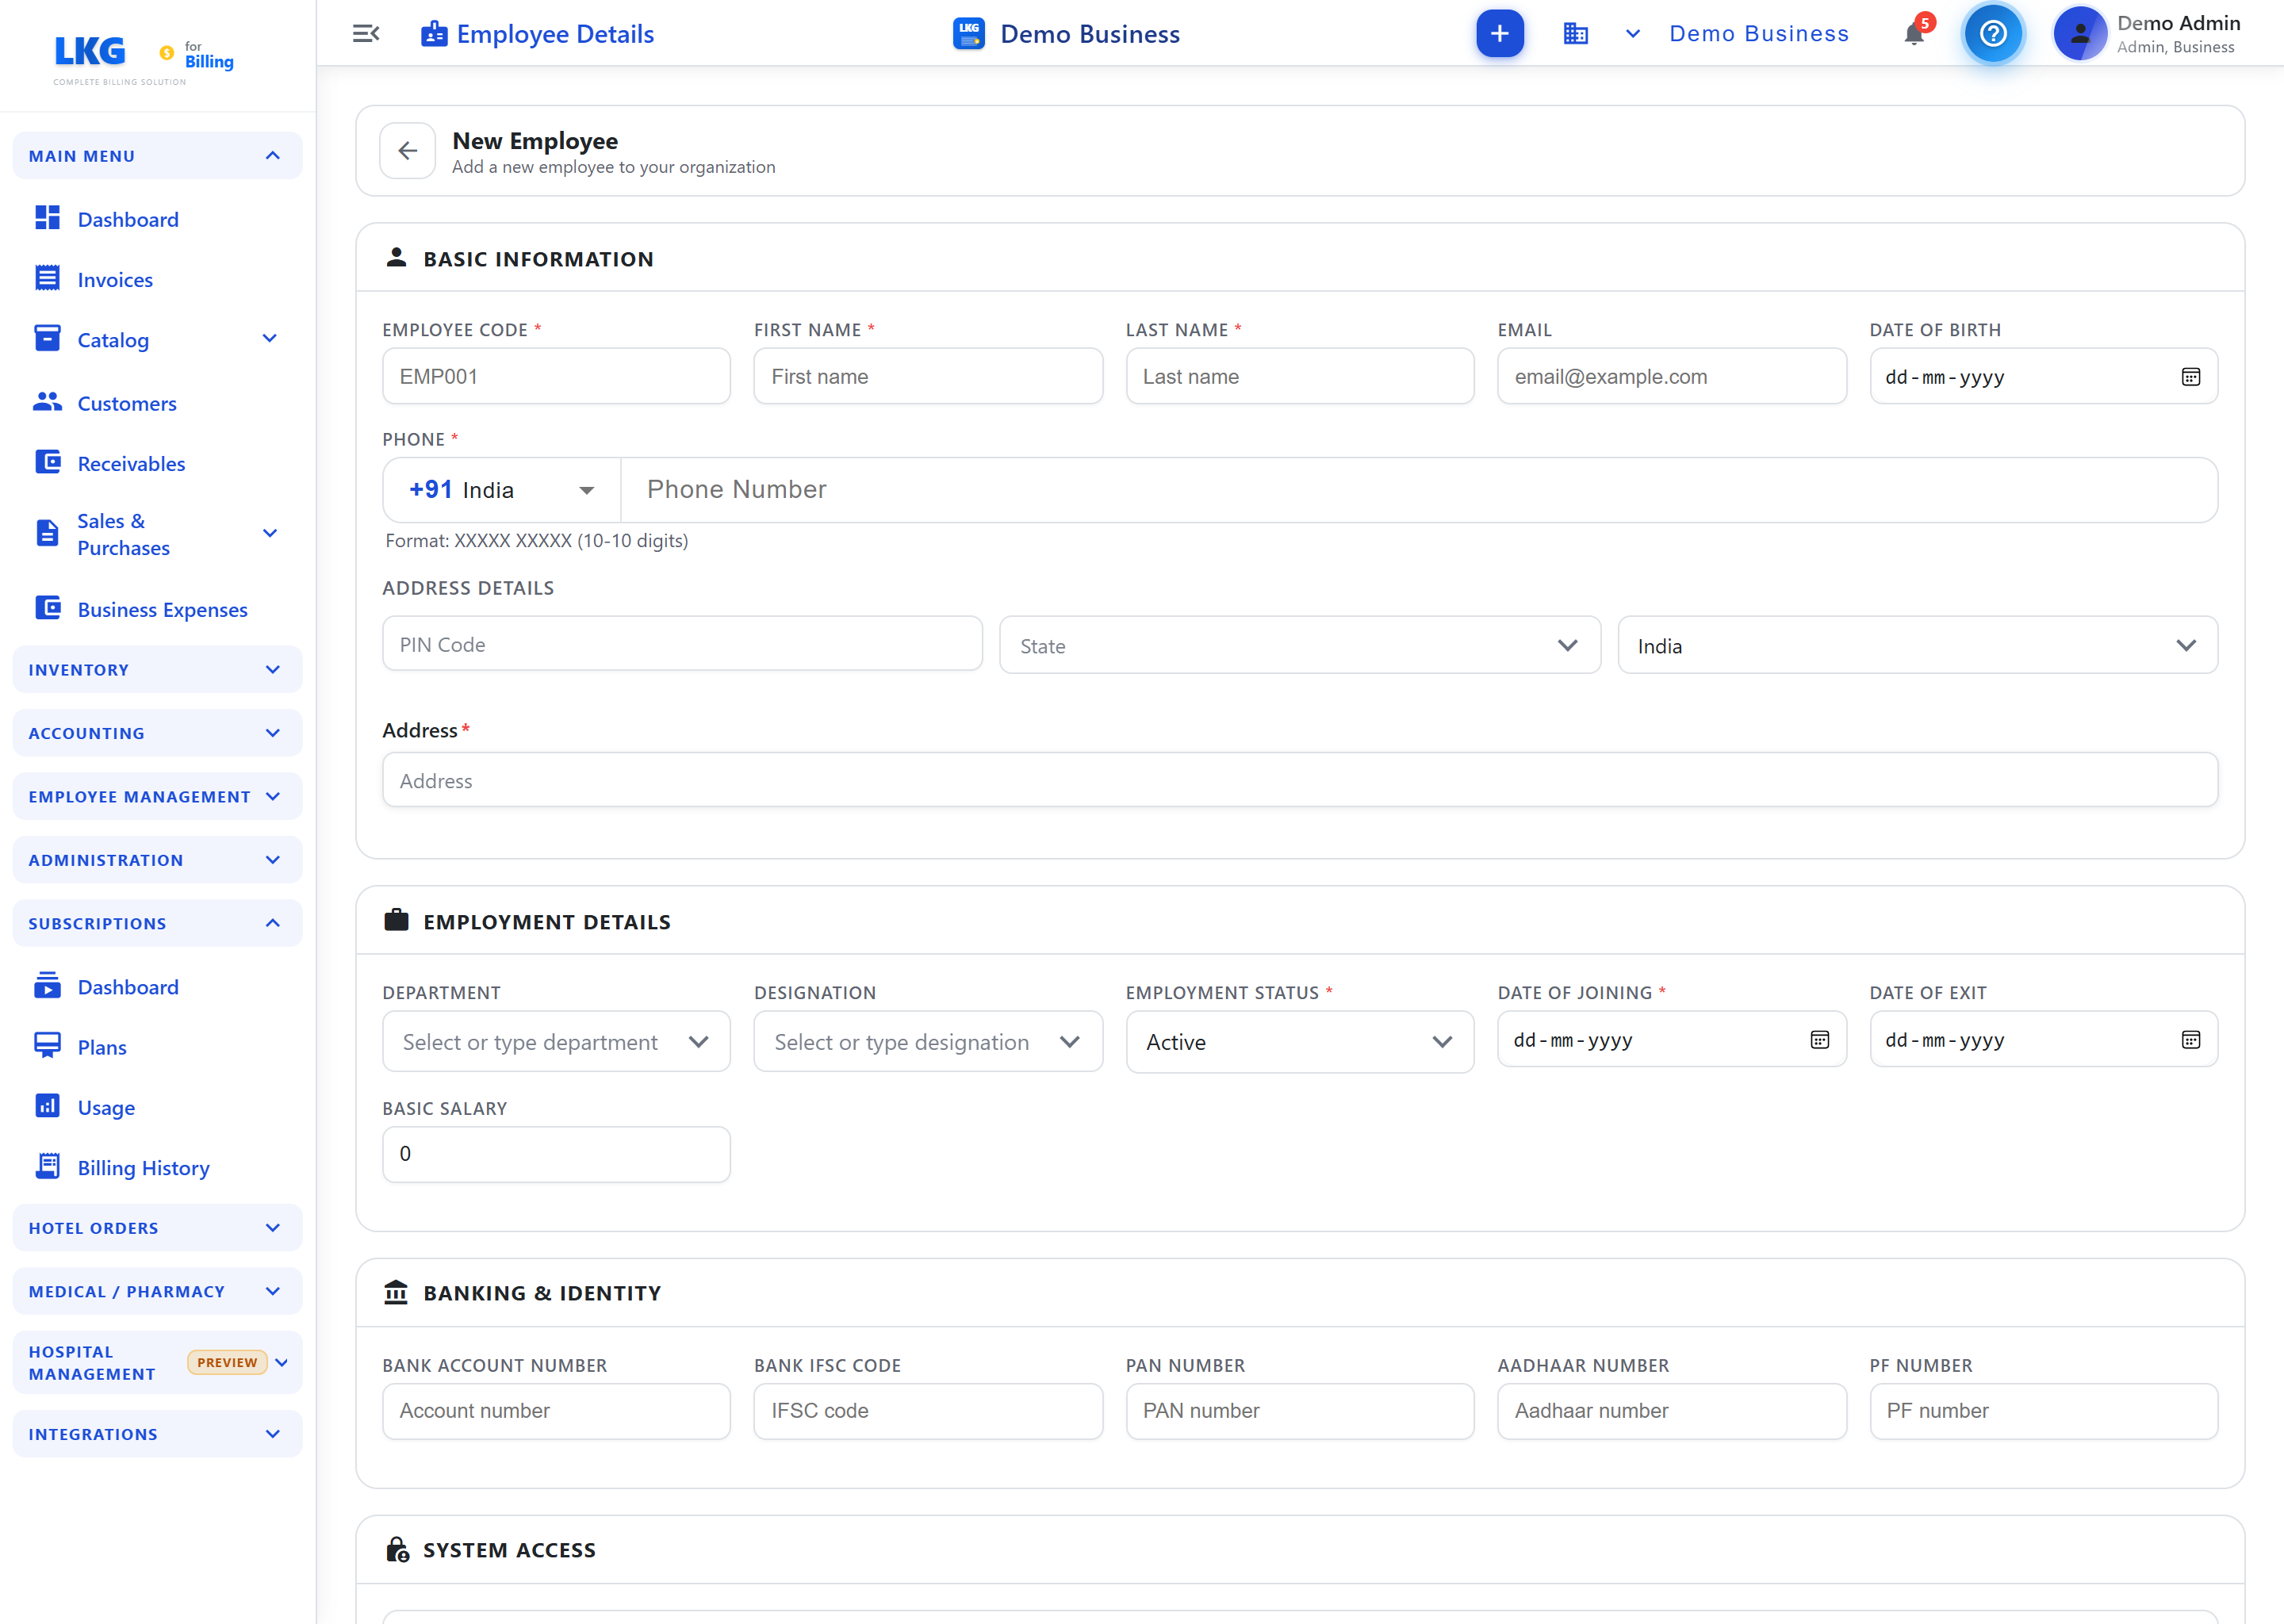Screen dimensions: 2284x1624
Task: Expand the Employee Management section
Action: click(157, 796)
